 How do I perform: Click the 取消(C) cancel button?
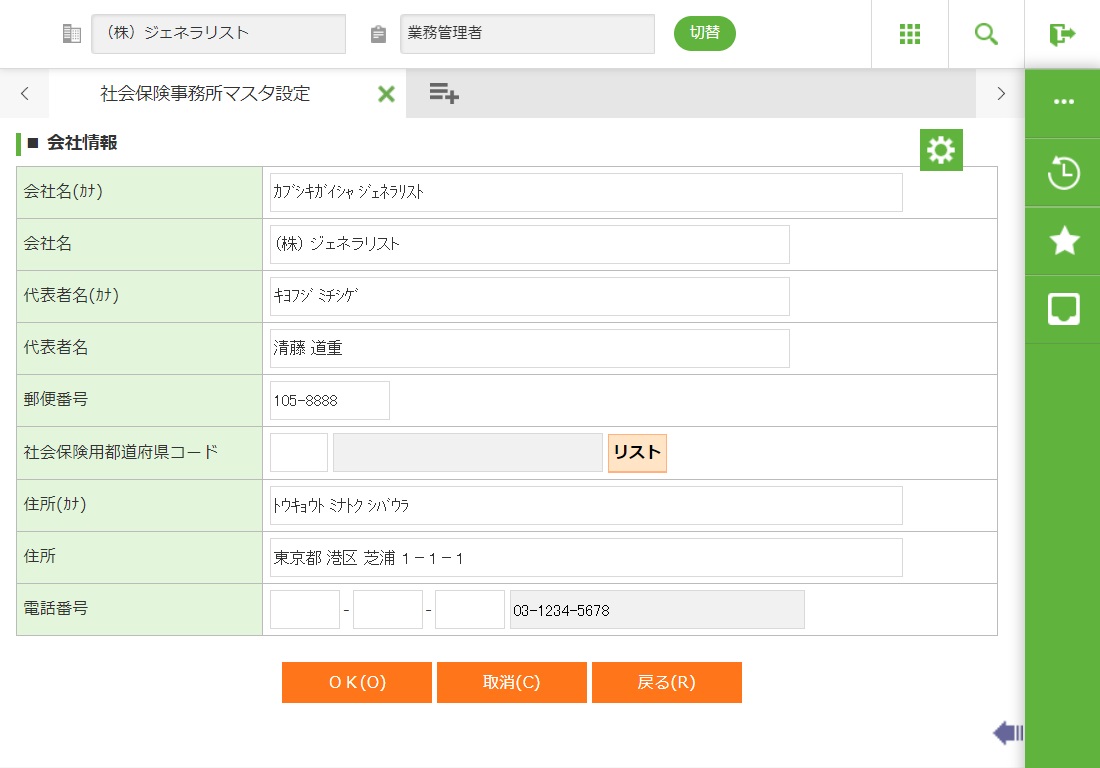(x=511, y=682)
